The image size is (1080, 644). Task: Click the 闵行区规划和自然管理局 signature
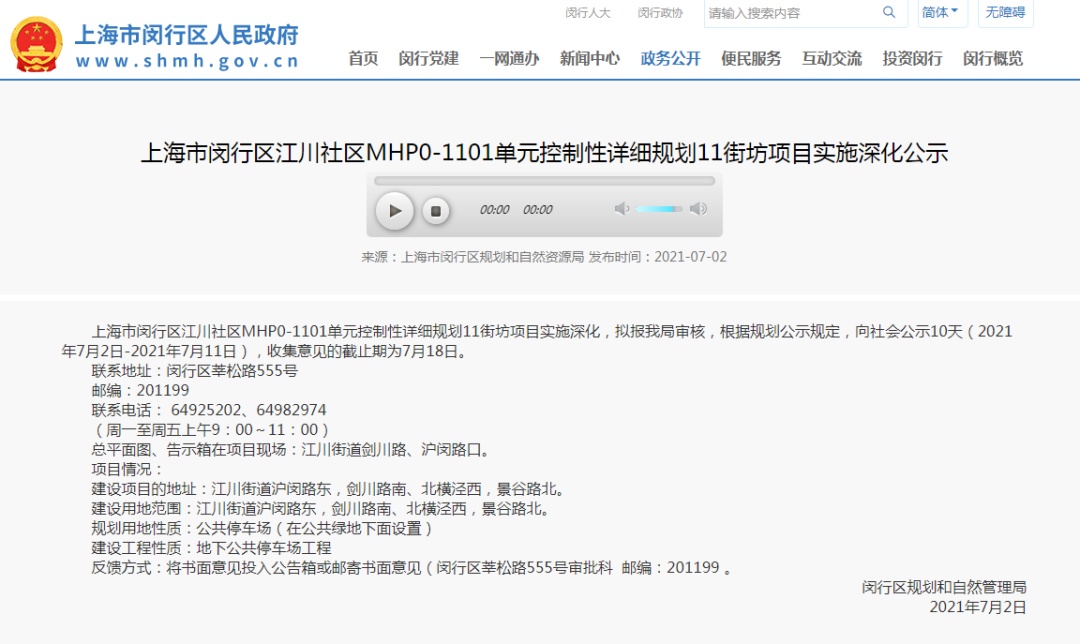point(944,588)
